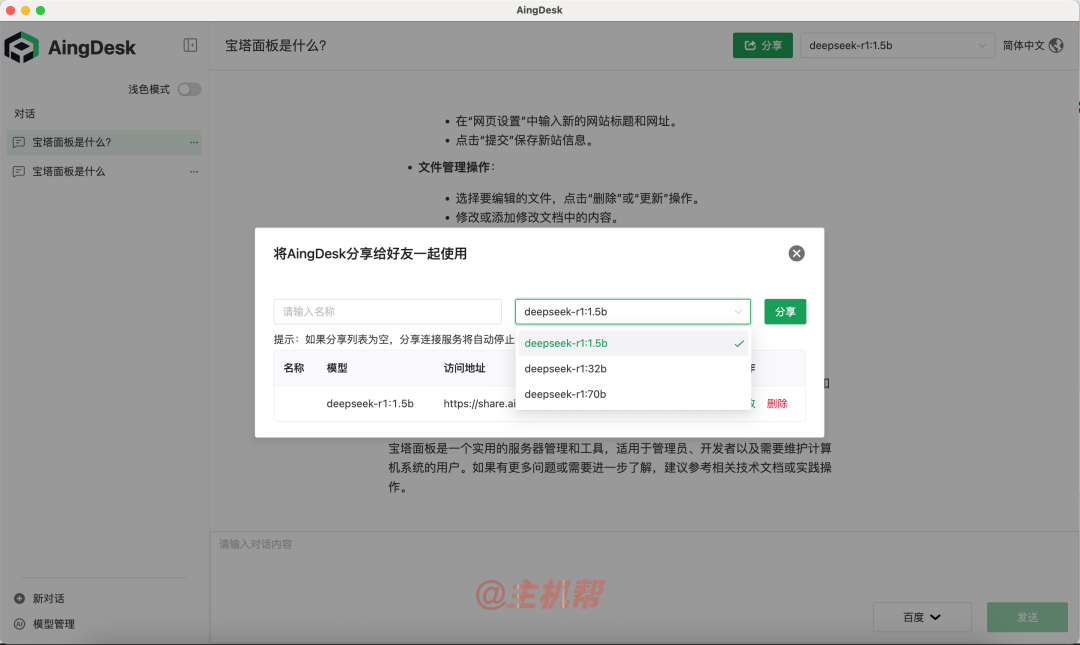Viewport: 1080px width, 645px height.
Task: Click the green 分享 button in header
Action: 762,45
